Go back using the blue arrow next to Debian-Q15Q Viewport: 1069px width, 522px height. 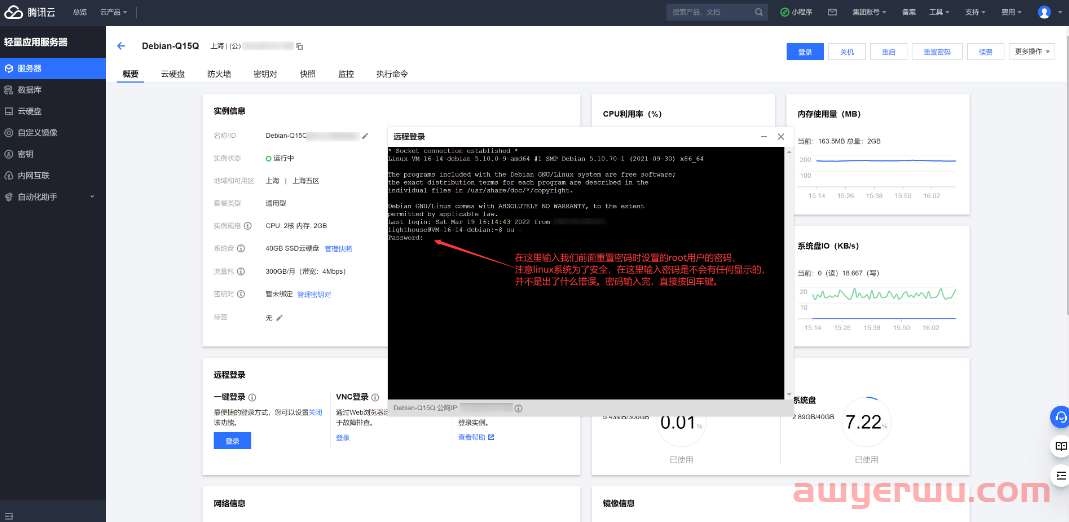coord(121,46)
